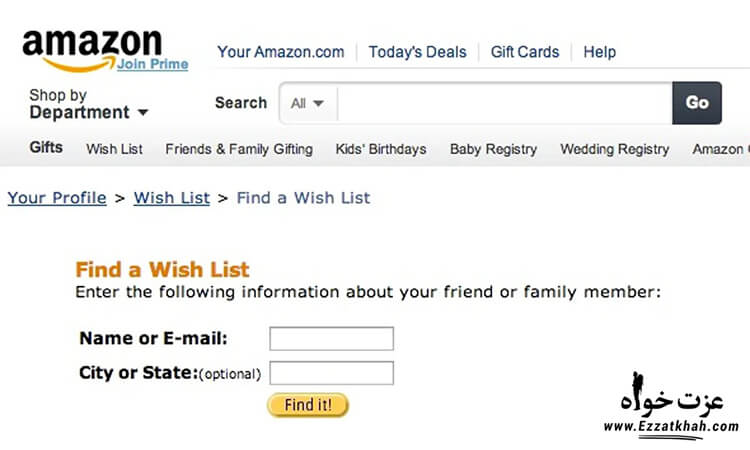Open Today's Deals
This screenshot has width=750, height=450.
pyautogui.click(x=416, y=52)
